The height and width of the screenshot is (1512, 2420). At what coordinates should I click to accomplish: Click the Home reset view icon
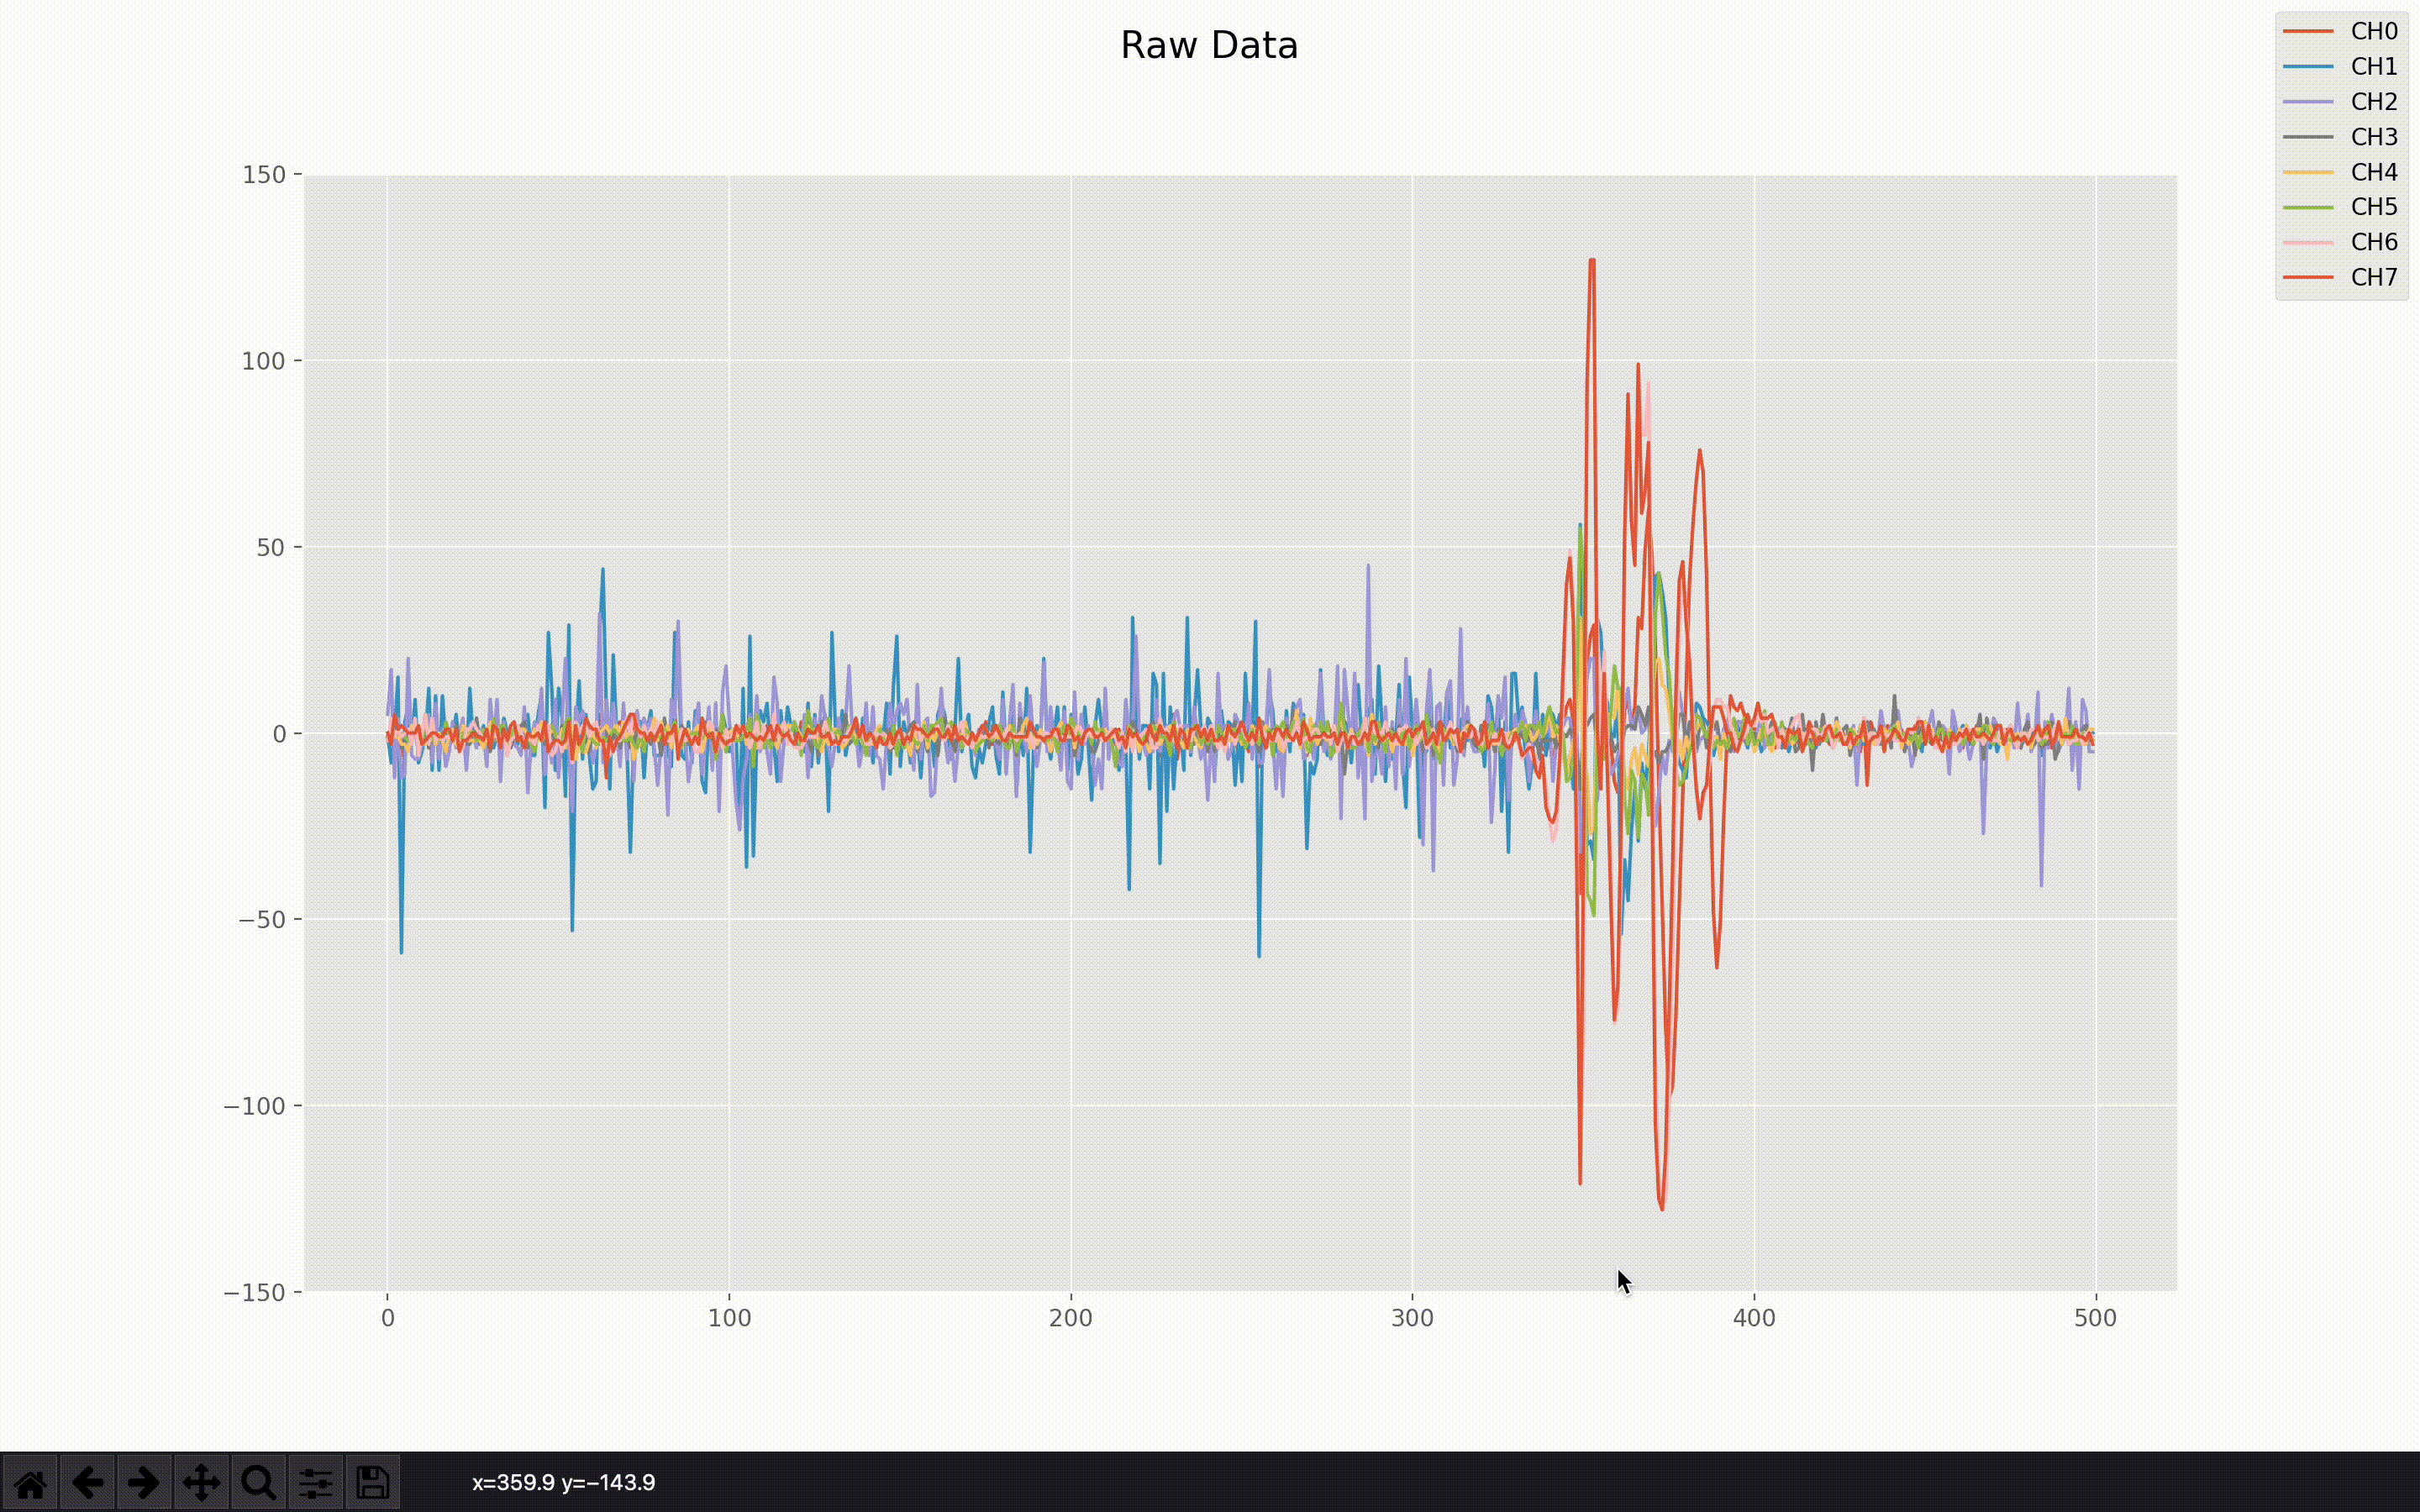30,1483
